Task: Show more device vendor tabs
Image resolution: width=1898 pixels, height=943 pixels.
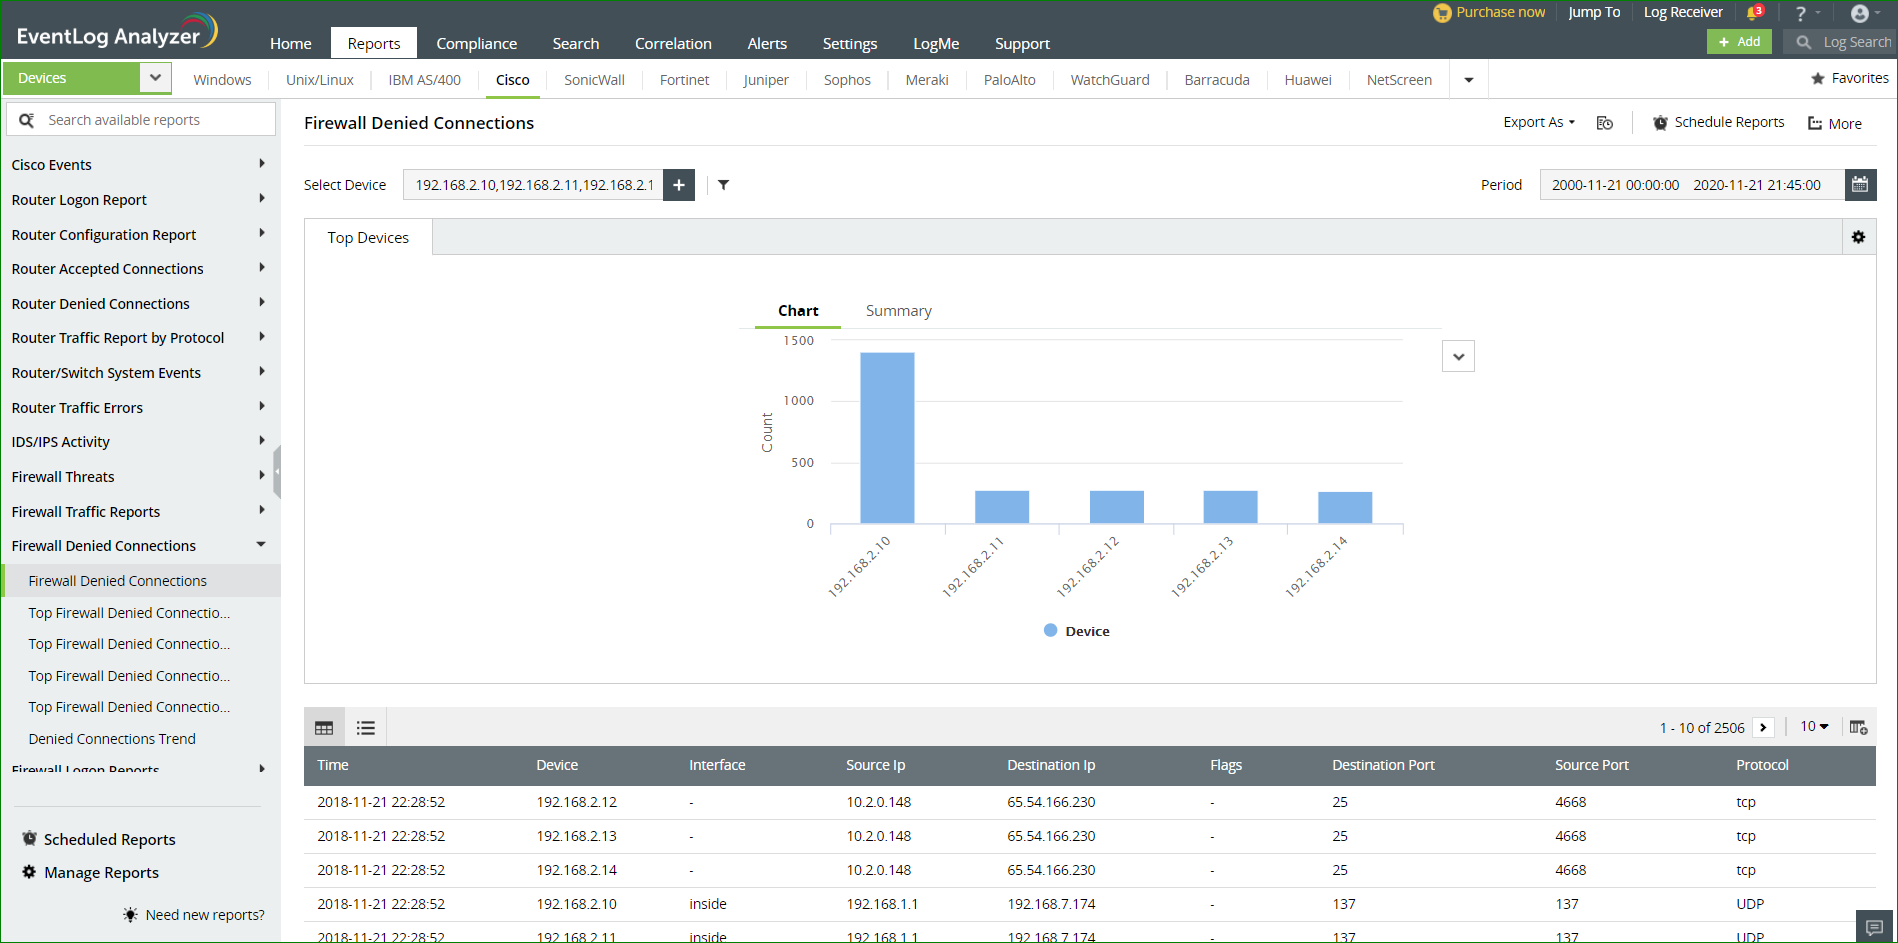Action: pos(1469,80)
